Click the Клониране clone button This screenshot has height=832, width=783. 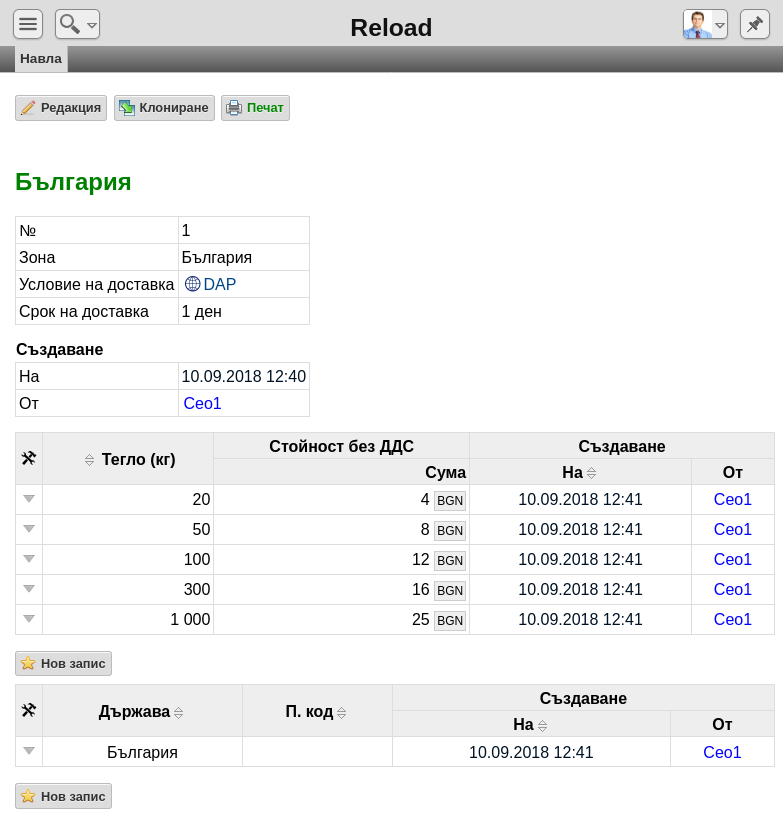(x=164, y=108)
